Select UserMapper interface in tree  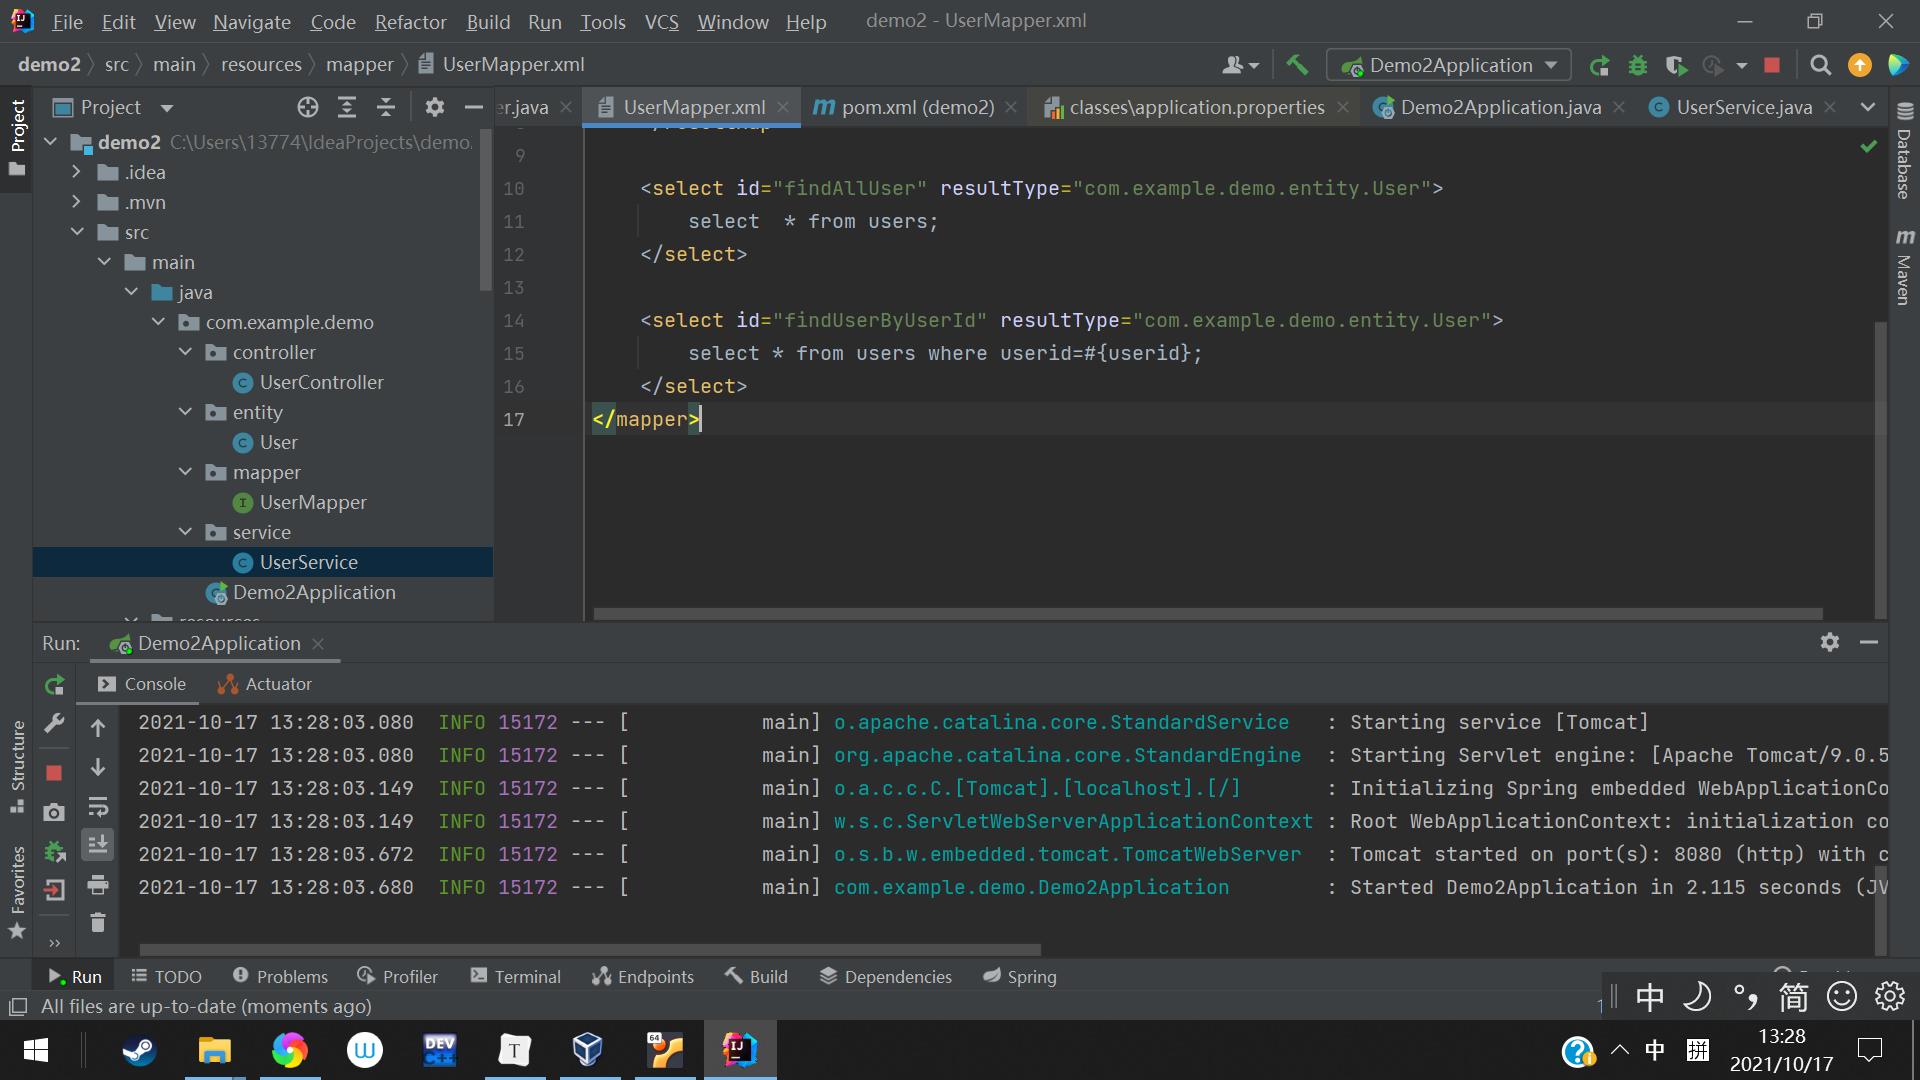tap(312, 502)
